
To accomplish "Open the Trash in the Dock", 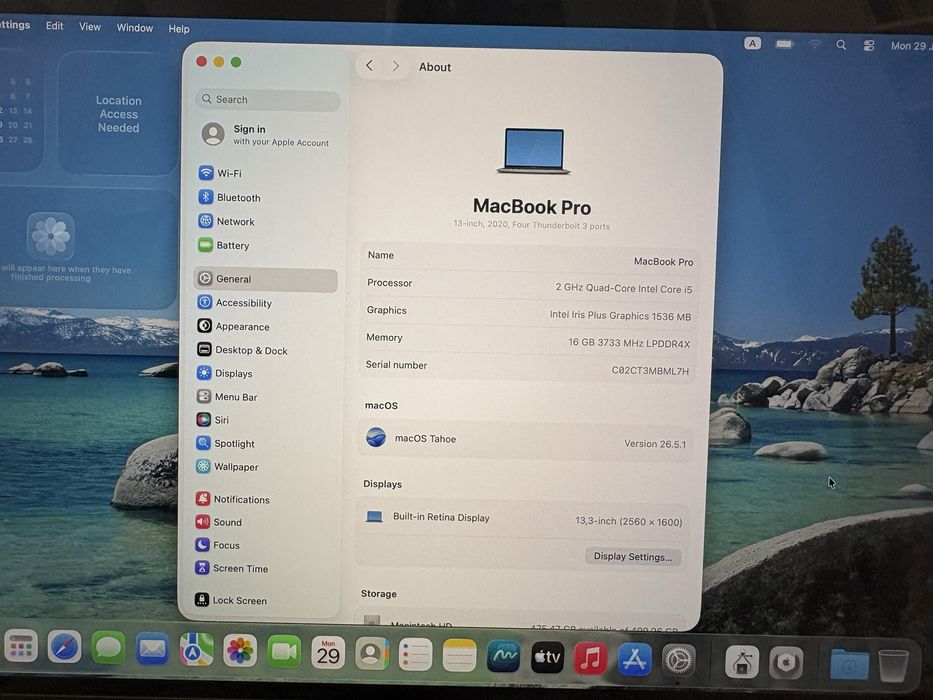I will point(893,665).
